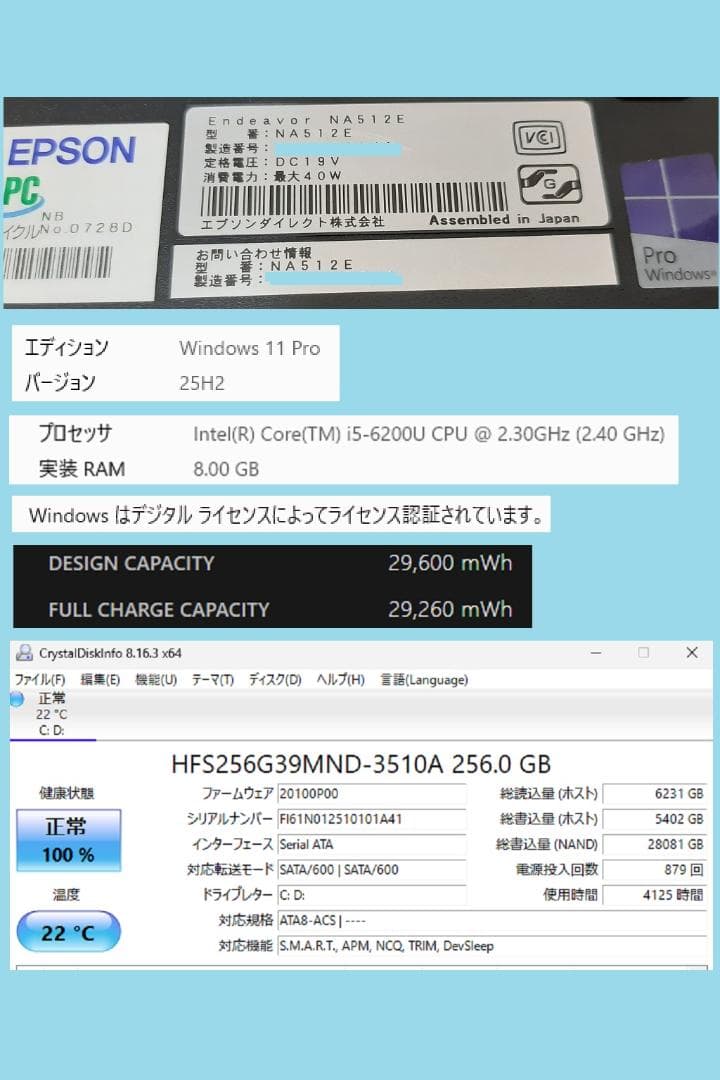Click the 8.00 GB installed RAM value

coord(226,469)
